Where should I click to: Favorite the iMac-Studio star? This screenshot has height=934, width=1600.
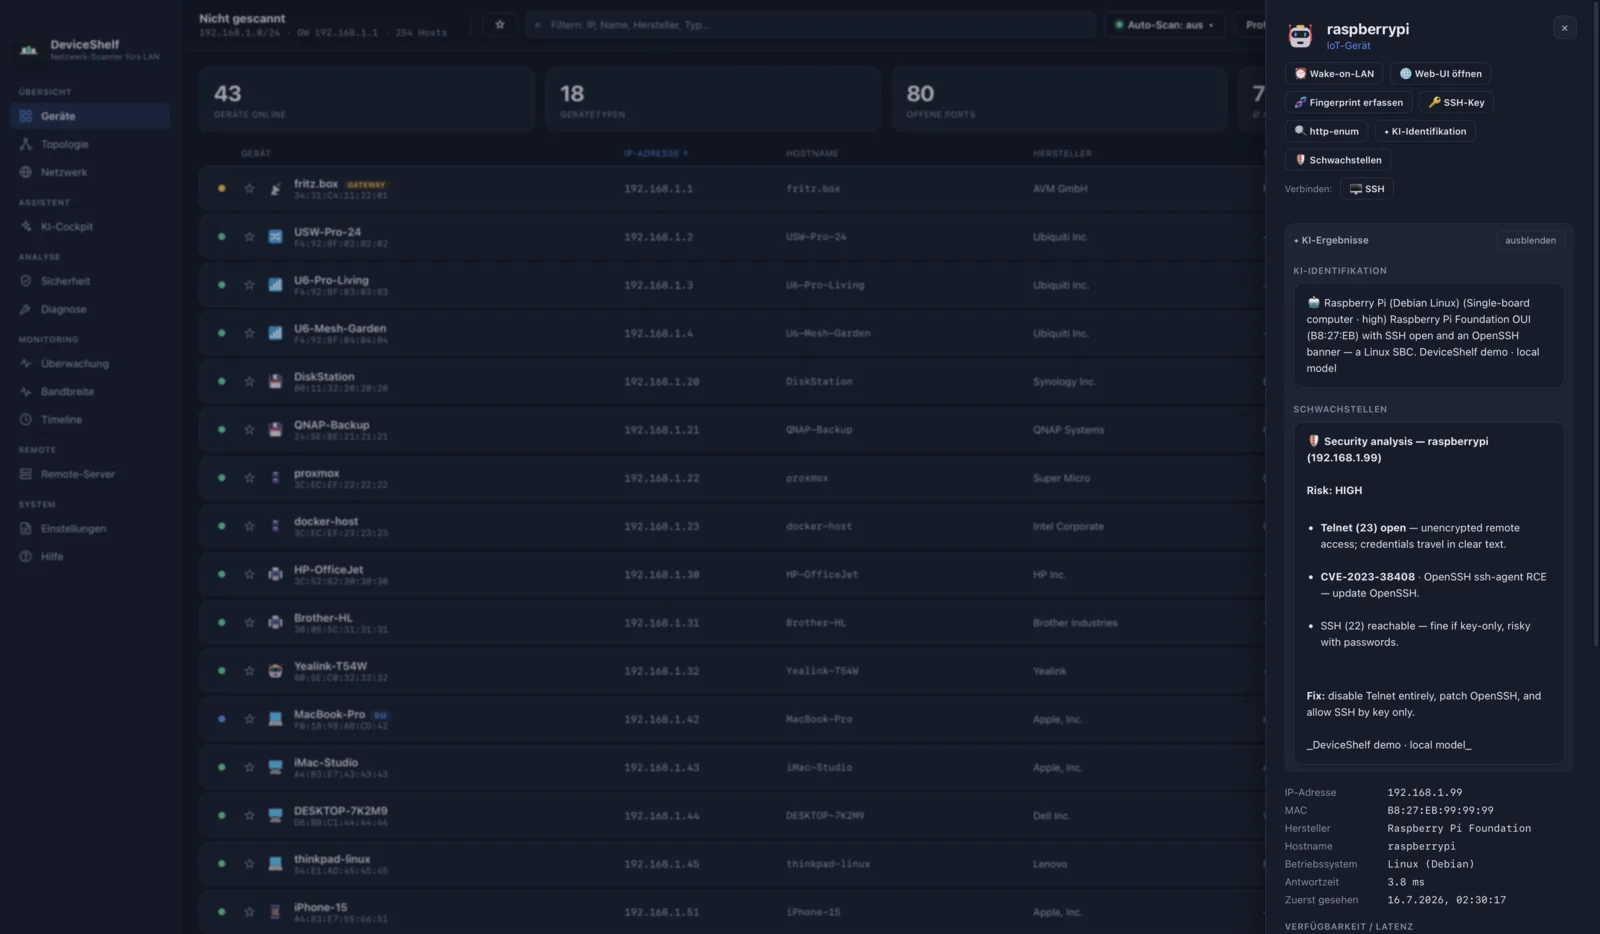pyautogui.click(x=249, y=768)
